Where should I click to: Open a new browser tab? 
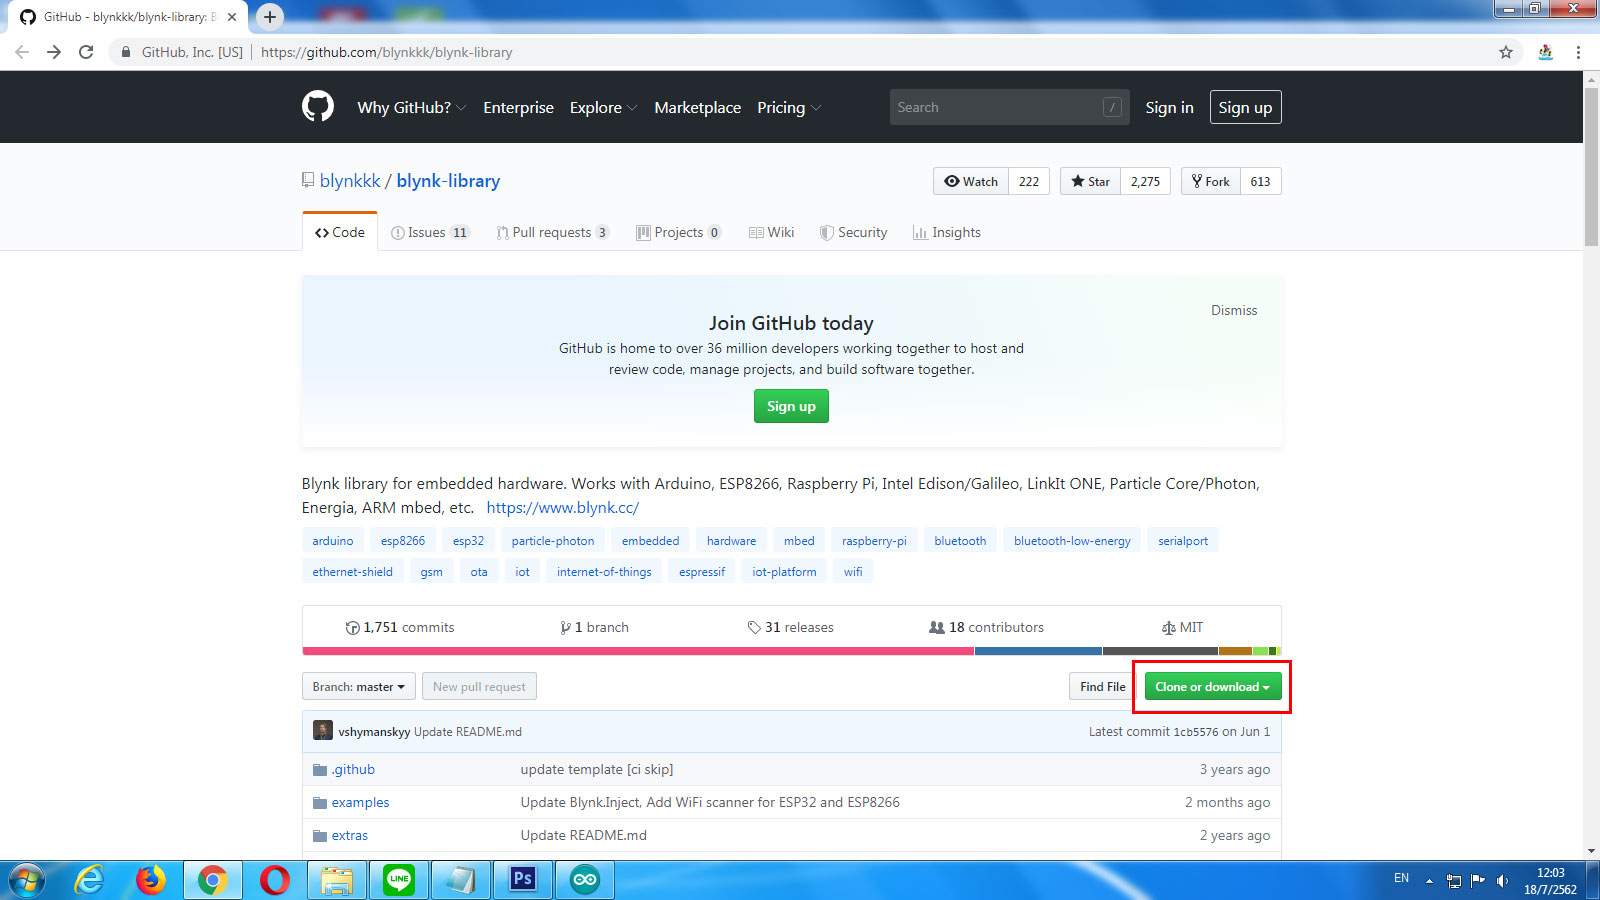click(269, 17)
